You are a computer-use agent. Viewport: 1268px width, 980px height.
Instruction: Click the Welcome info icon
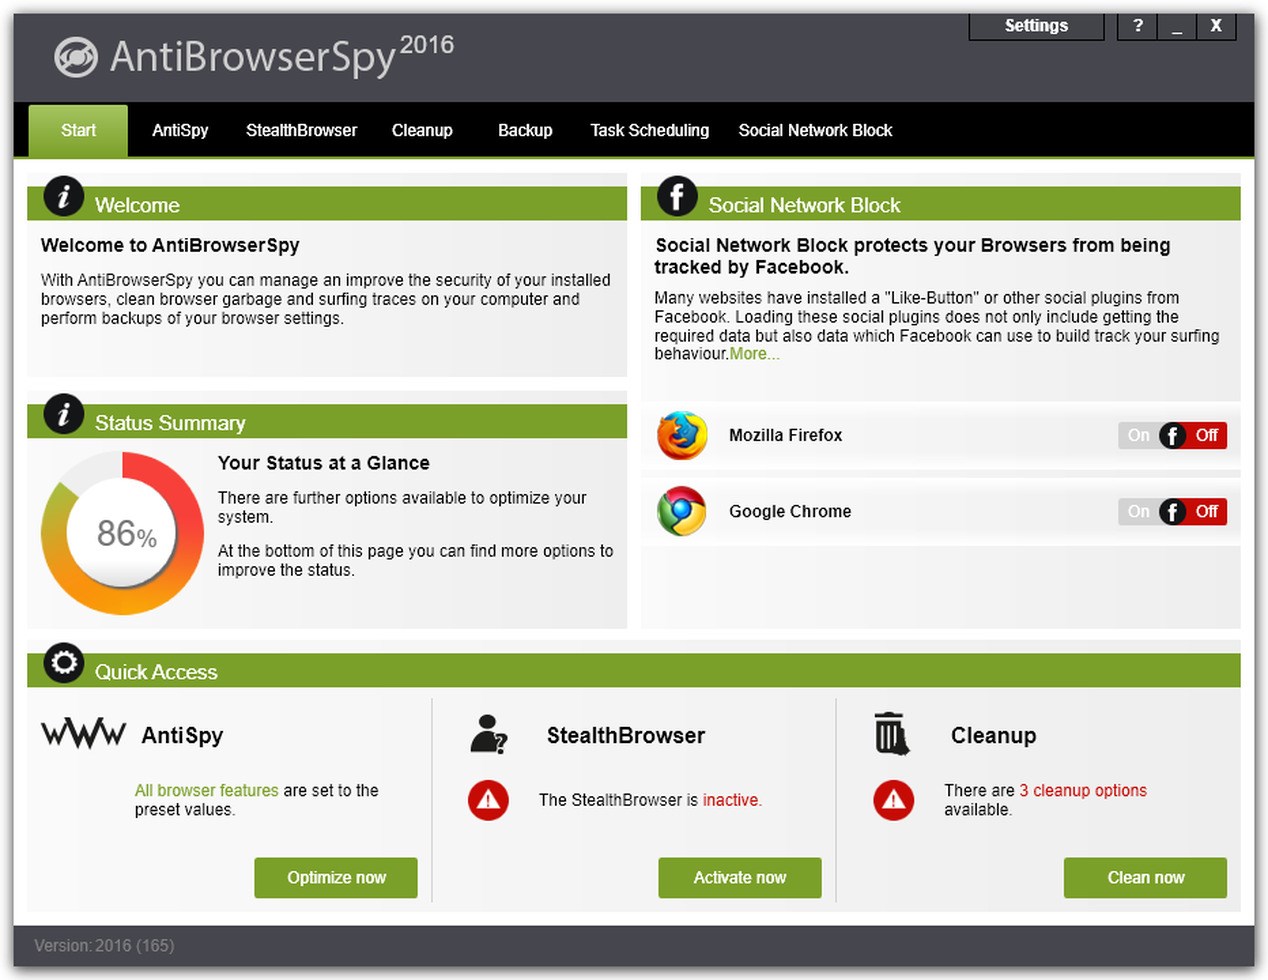point(64,197)
